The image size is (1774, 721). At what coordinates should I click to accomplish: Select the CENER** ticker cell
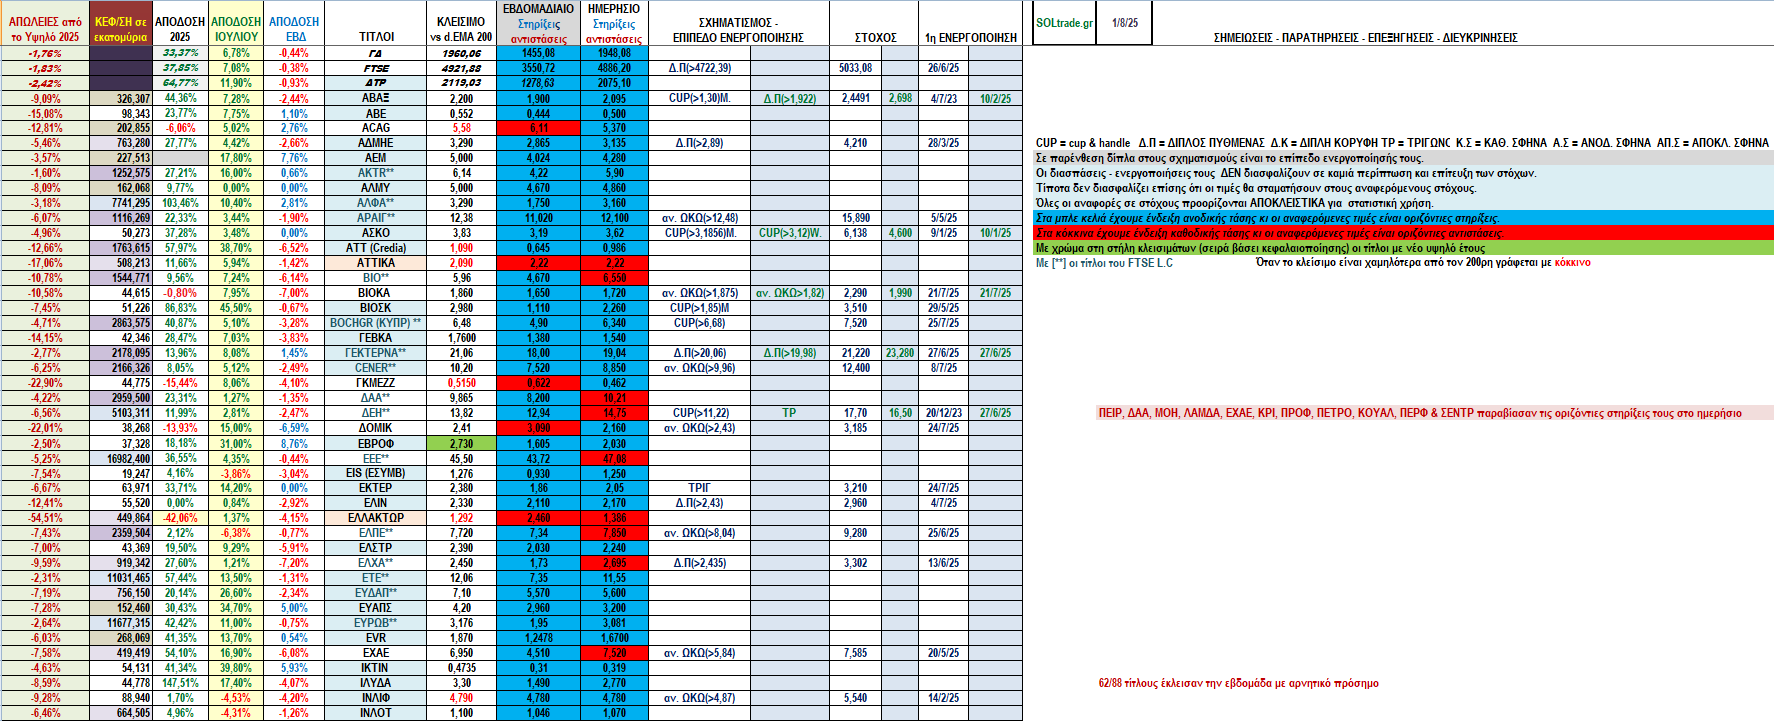pos(376,368)
